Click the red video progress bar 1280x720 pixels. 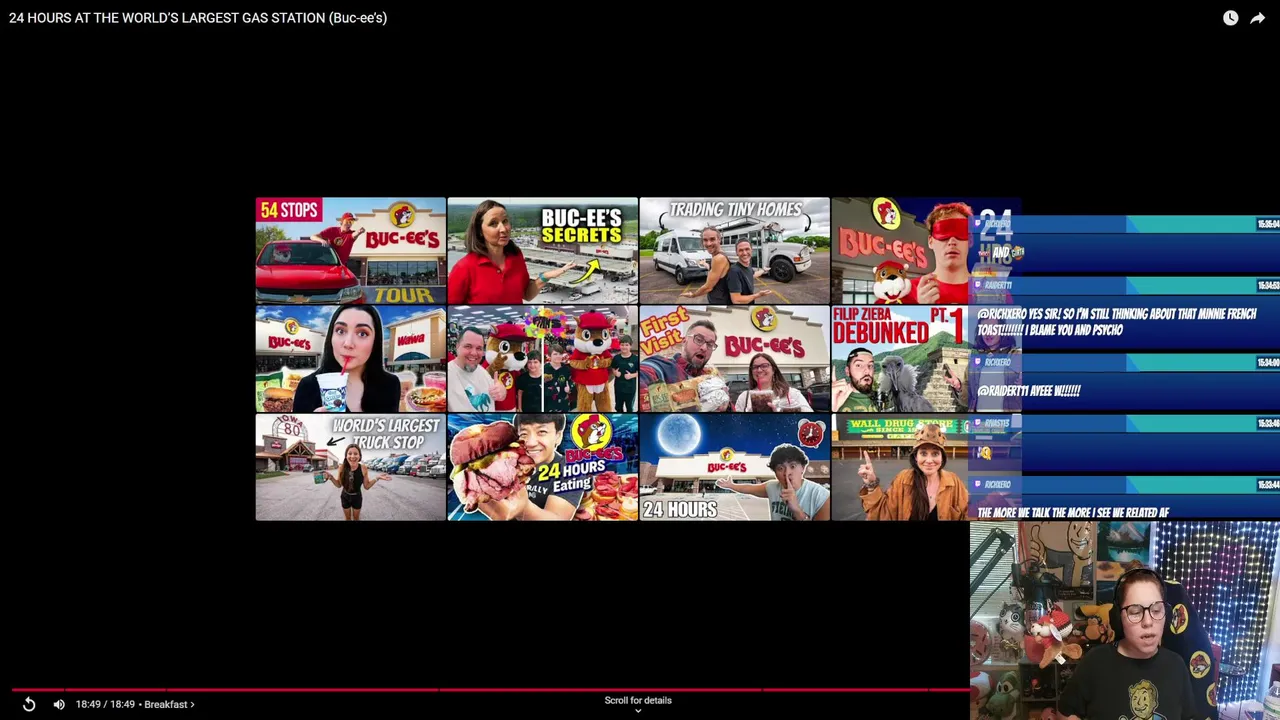[490, 689]
